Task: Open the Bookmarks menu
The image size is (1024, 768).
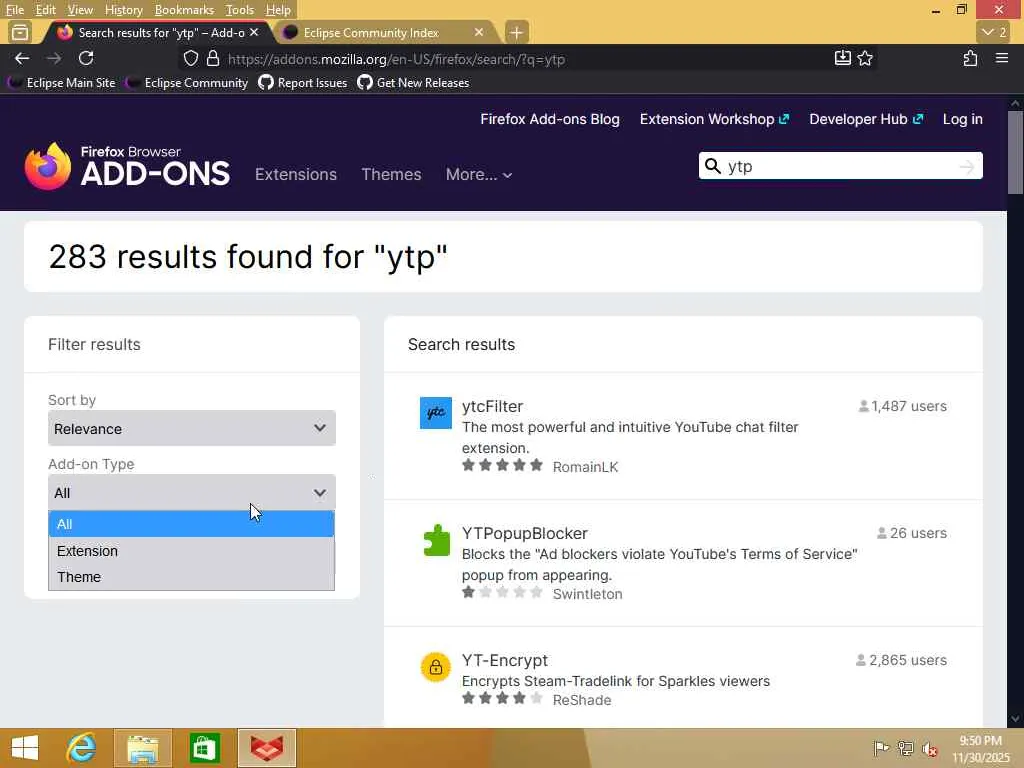Action: coord(184,10)
